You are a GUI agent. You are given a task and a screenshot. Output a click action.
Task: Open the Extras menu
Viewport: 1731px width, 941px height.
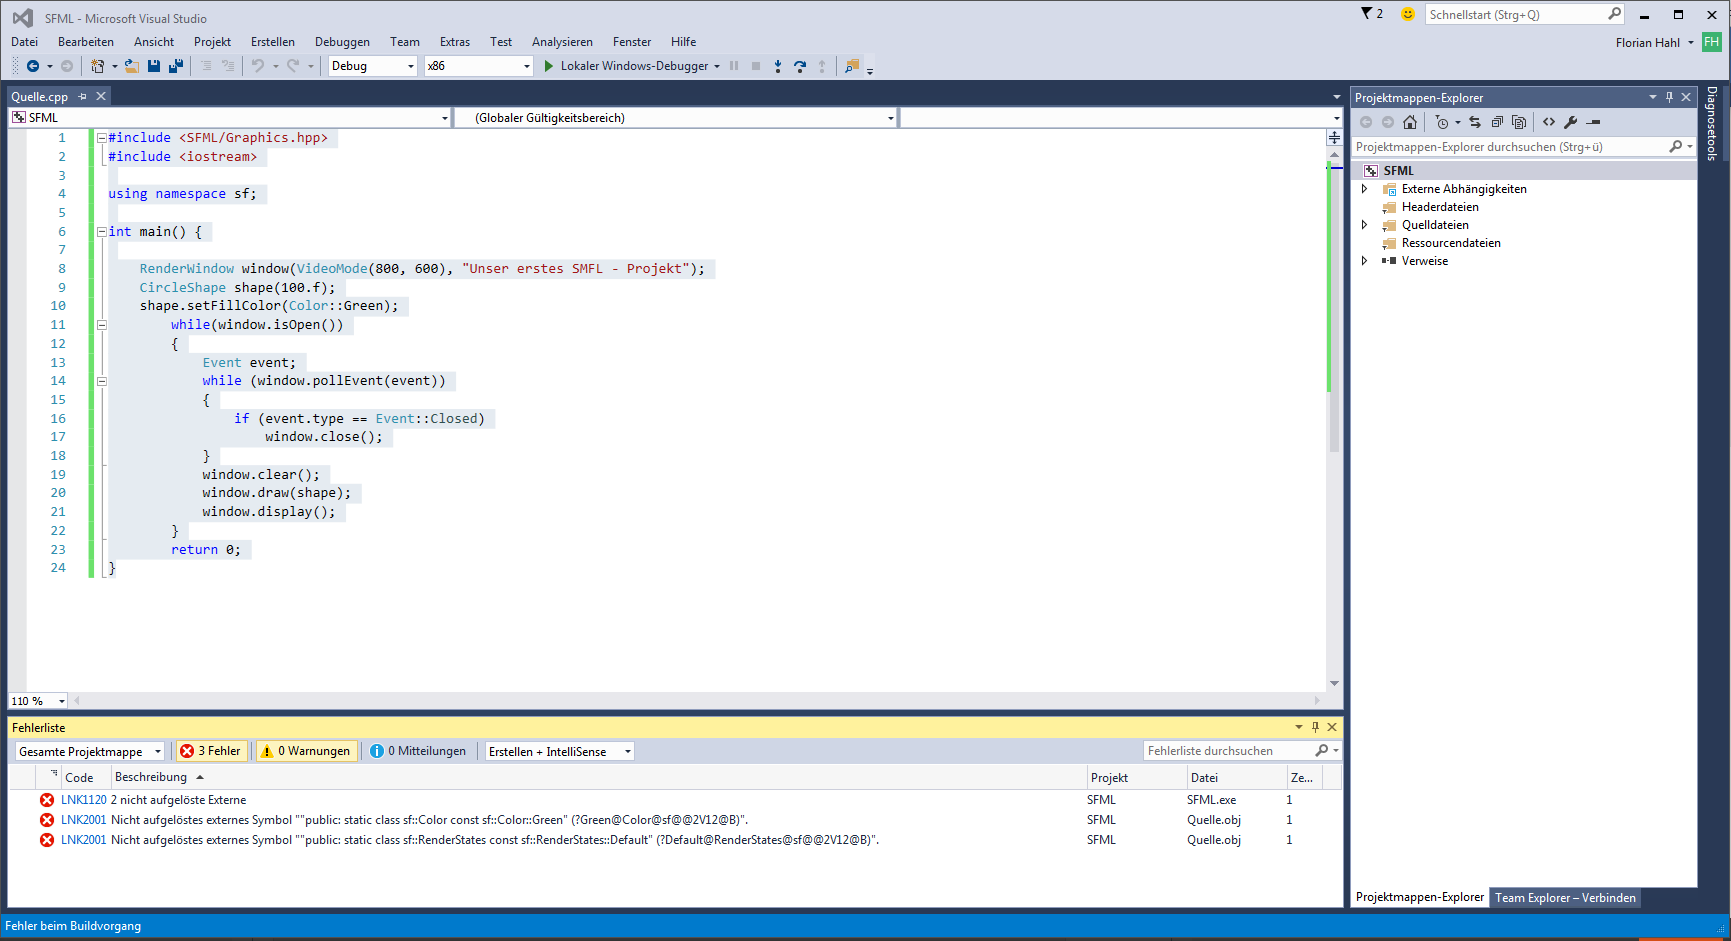(x=455, y=42)
